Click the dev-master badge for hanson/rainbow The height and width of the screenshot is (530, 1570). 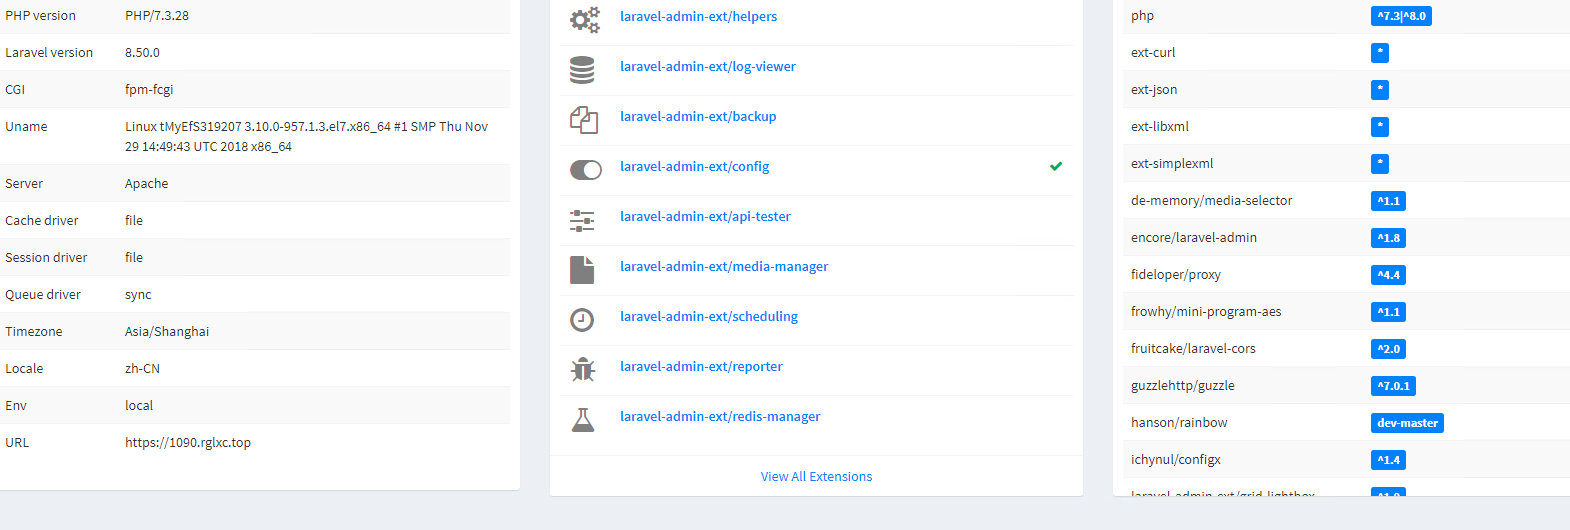click(x=1407, y=423)
